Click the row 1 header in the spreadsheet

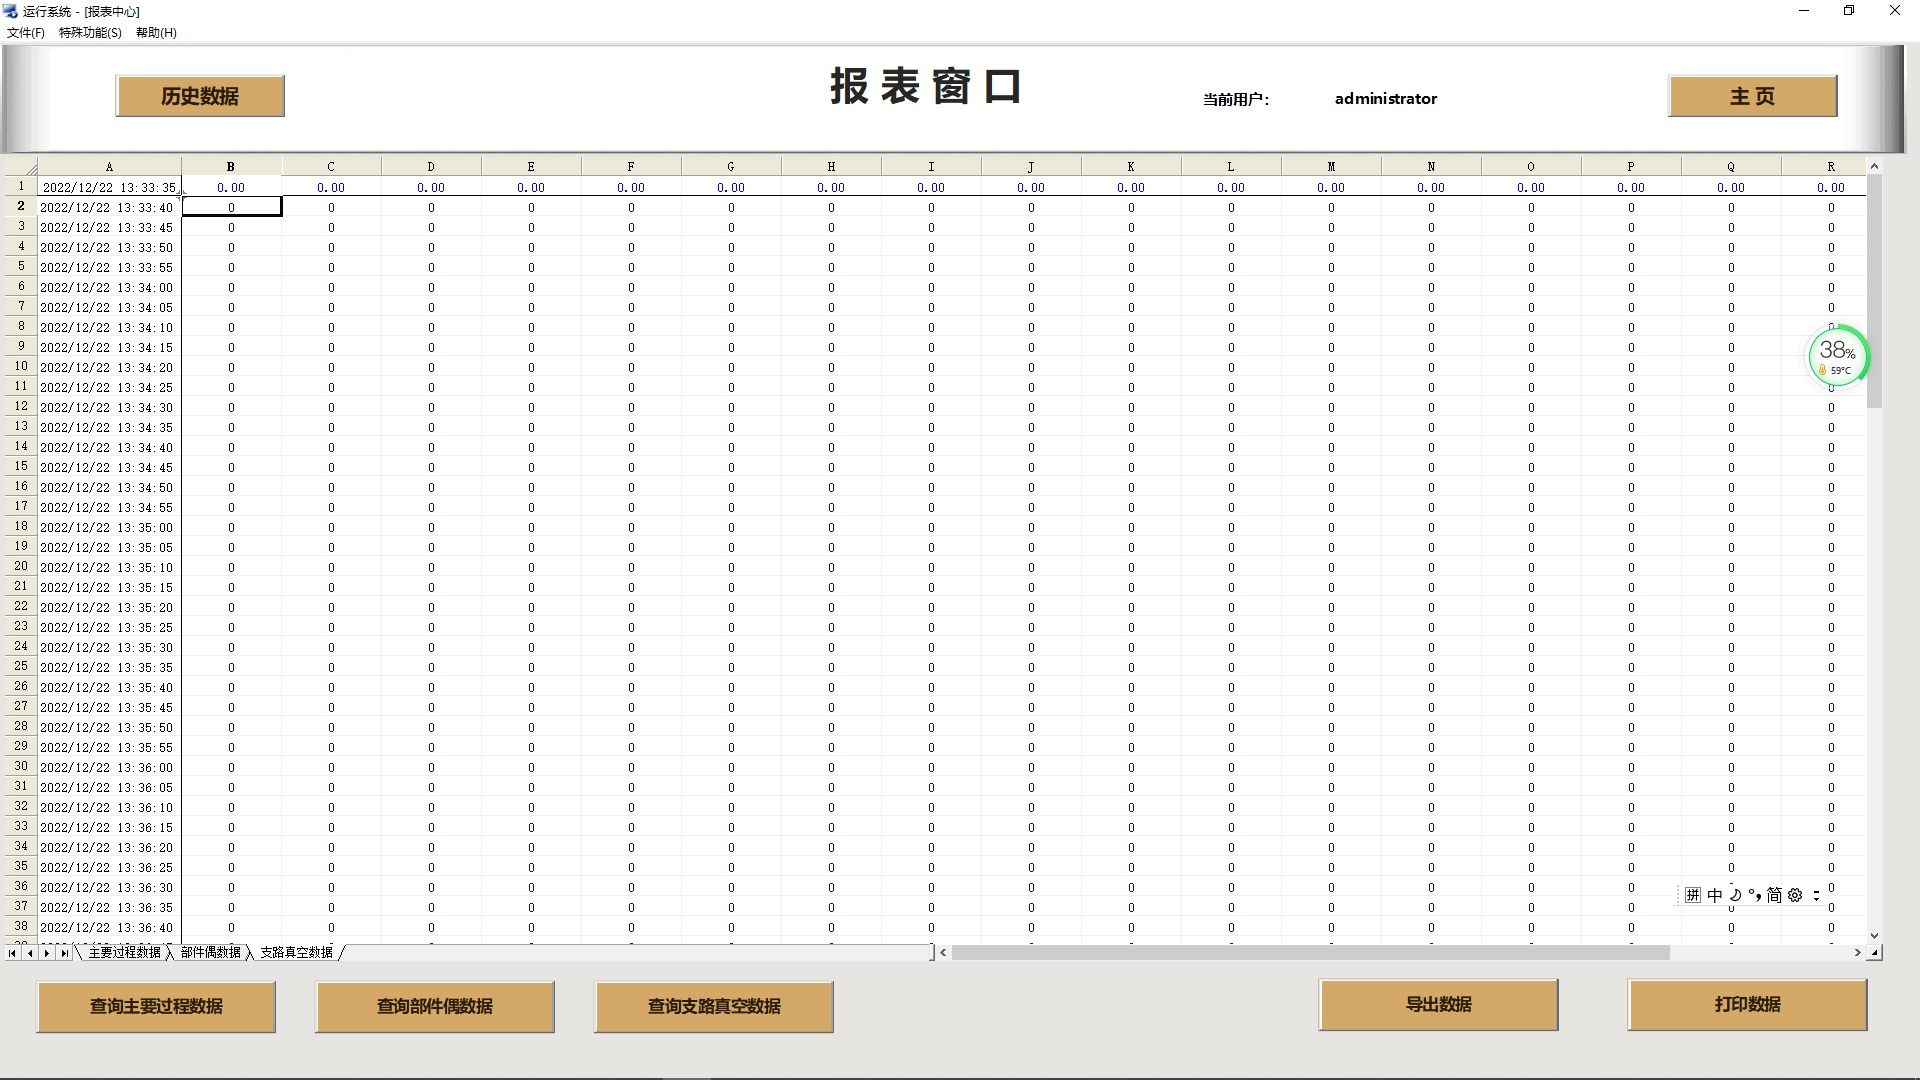pyautogui.click(x=20, y=186)
